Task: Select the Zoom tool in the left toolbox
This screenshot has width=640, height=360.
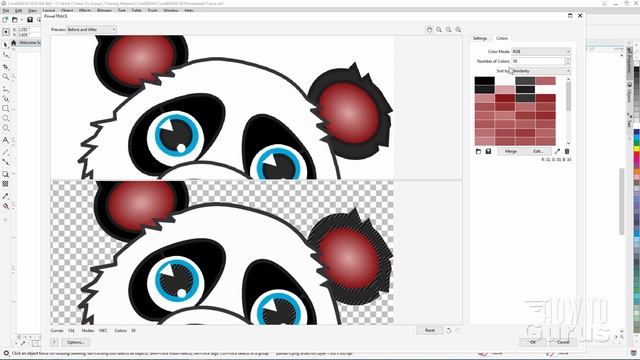Action: click(x=6, y=77)
